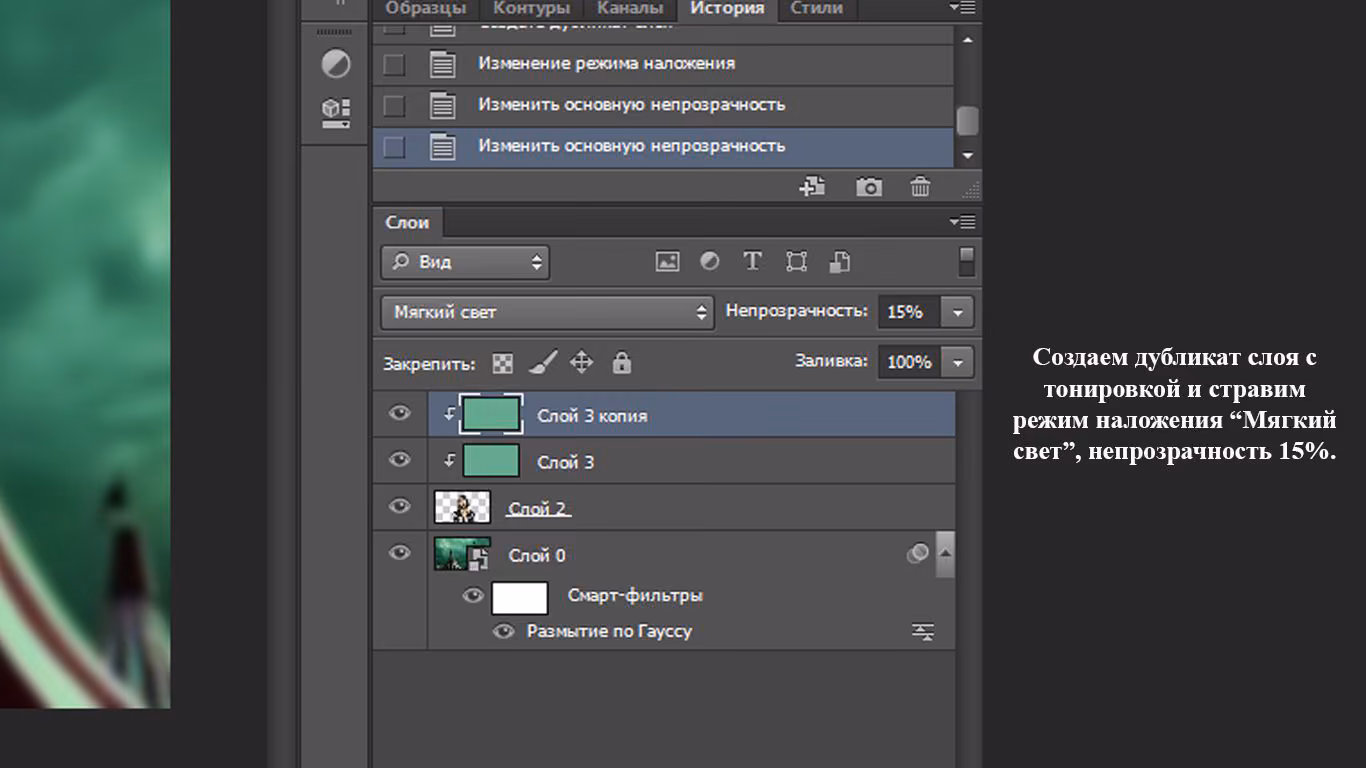Viewport: 1366px width, 768px height.
Task: Filter layers by pixel layers icon
Action: pyautogui.click(x=667, y=262)
